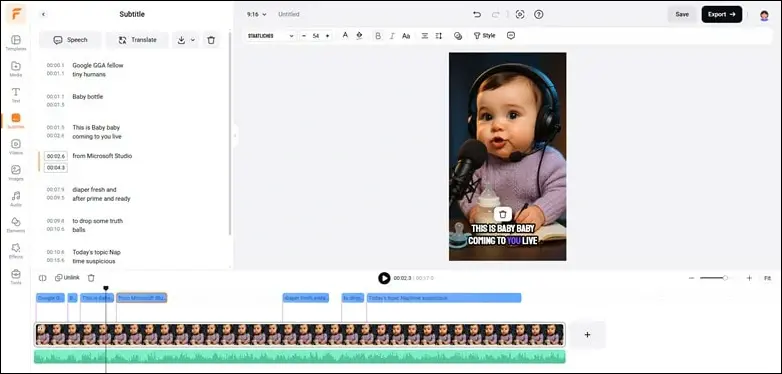Select the 'This is Baby baby' subtitle line

coord(96,128)
